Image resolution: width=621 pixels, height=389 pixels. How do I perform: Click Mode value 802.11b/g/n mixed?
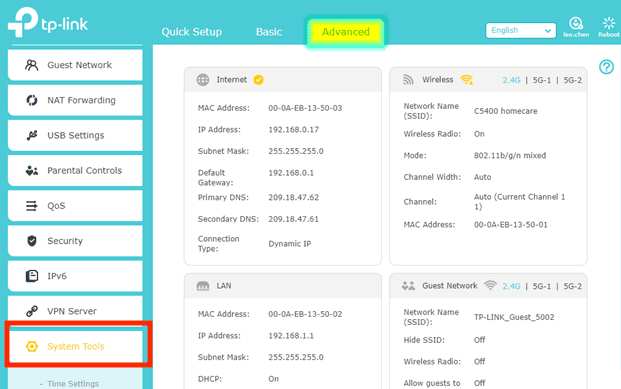510,155
